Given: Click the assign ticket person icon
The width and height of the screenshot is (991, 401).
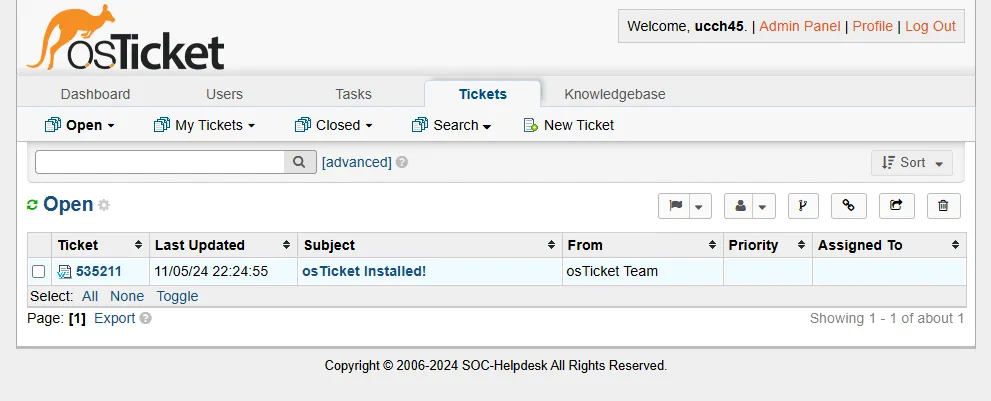Looking at the screenshot, I should point(741,206).
